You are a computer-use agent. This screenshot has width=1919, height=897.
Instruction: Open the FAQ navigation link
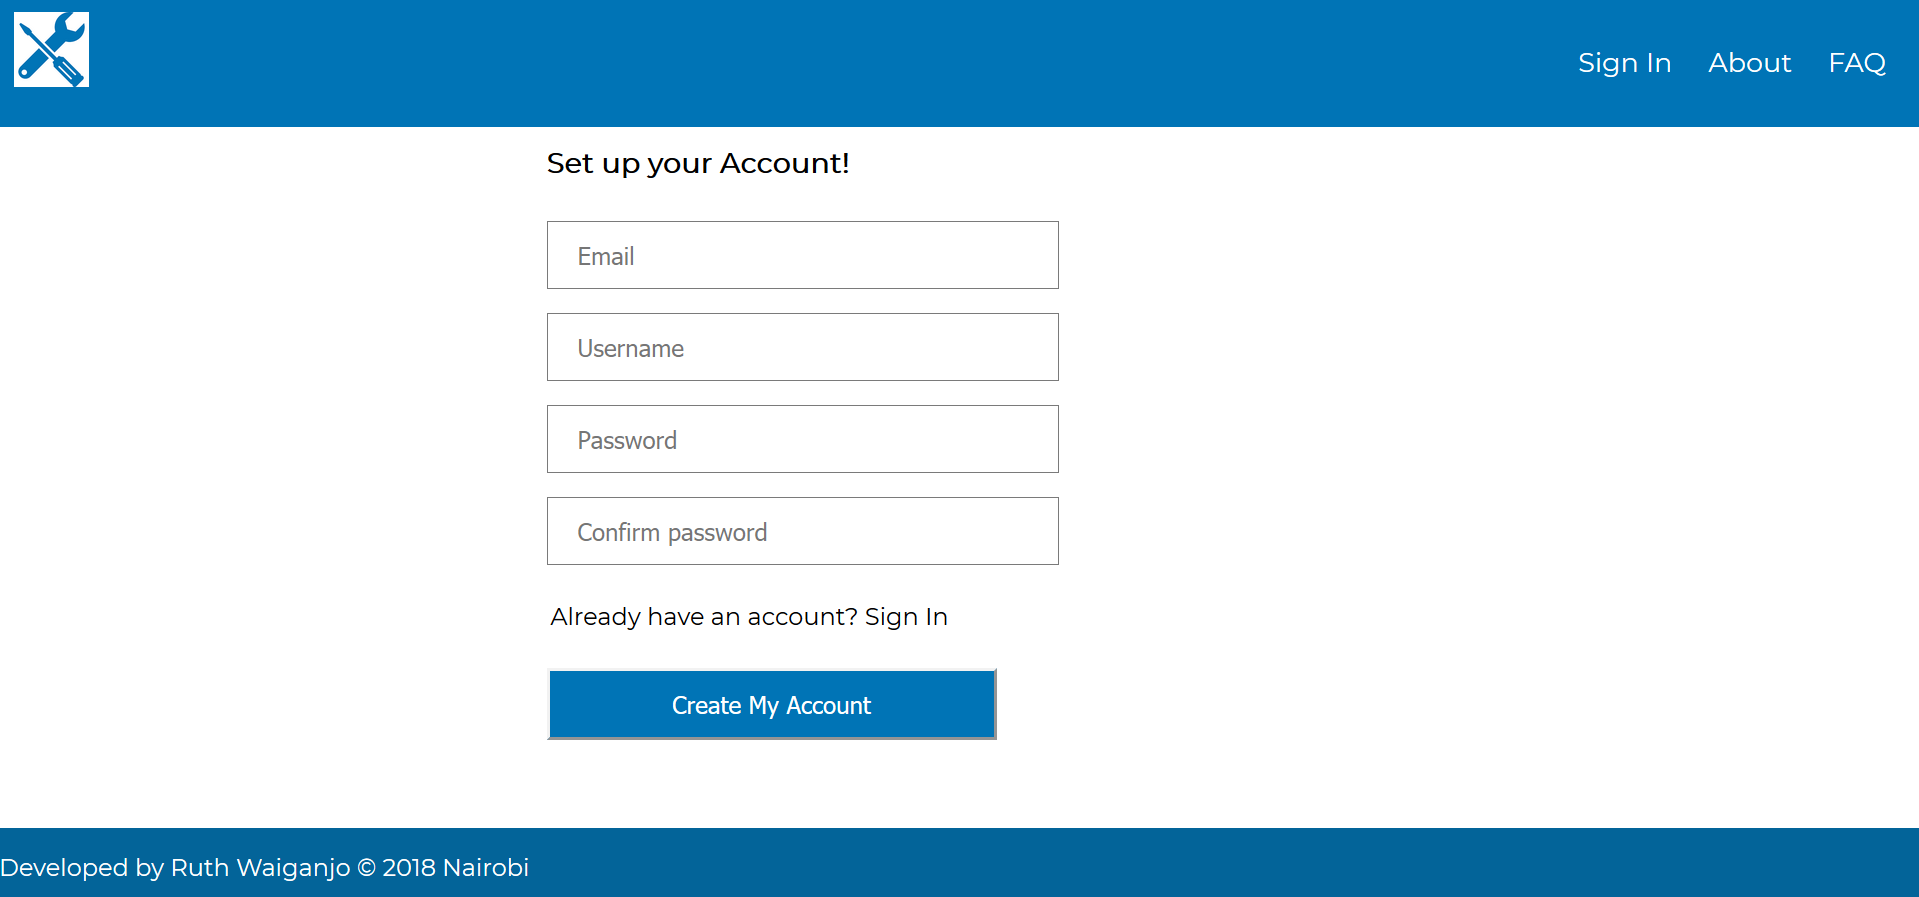(1857, 63)
